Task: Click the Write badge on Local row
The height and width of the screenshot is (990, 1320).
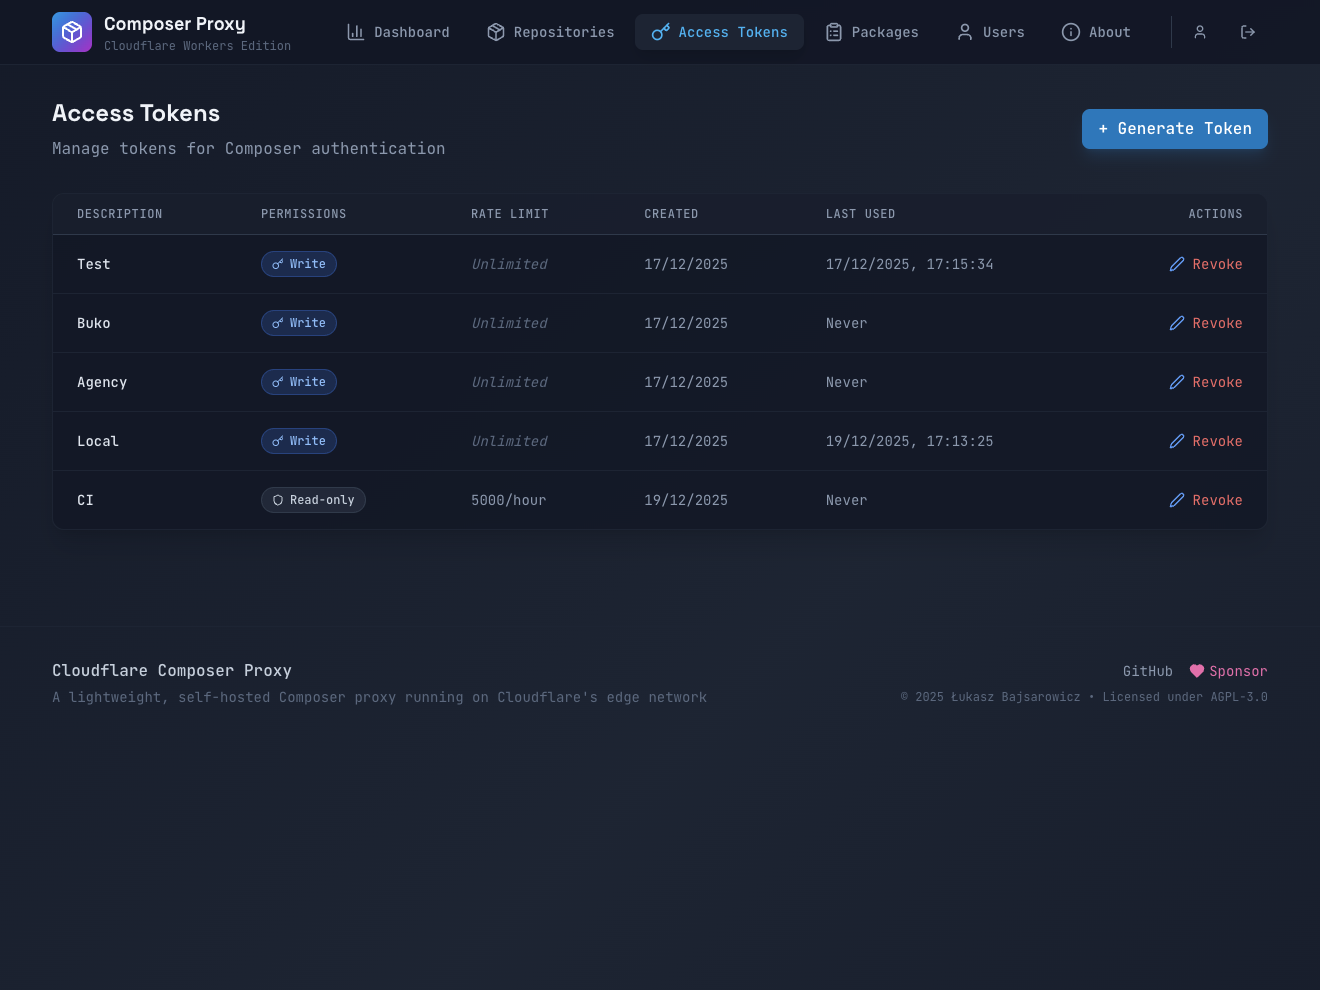Action: (299, 441)
